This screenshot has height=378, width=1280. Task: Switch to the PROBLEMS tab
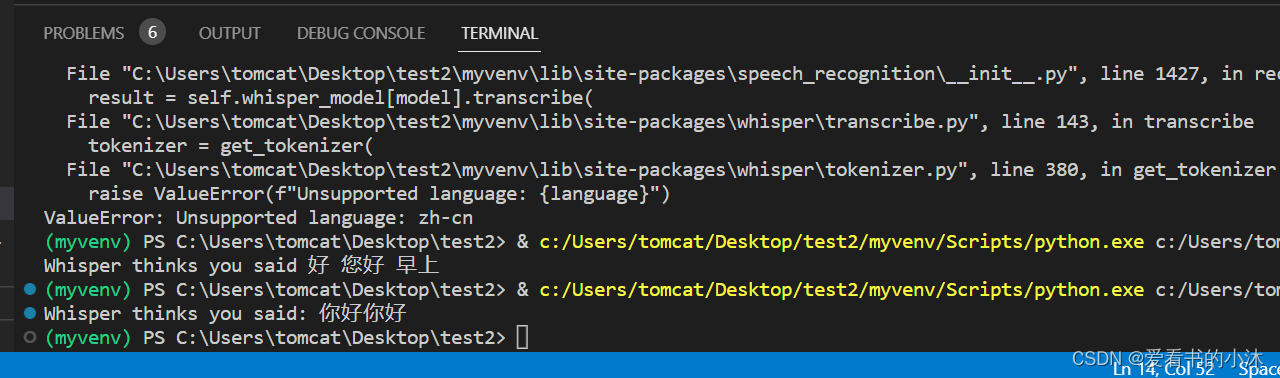pyautogui.click(x=84, y=33)
